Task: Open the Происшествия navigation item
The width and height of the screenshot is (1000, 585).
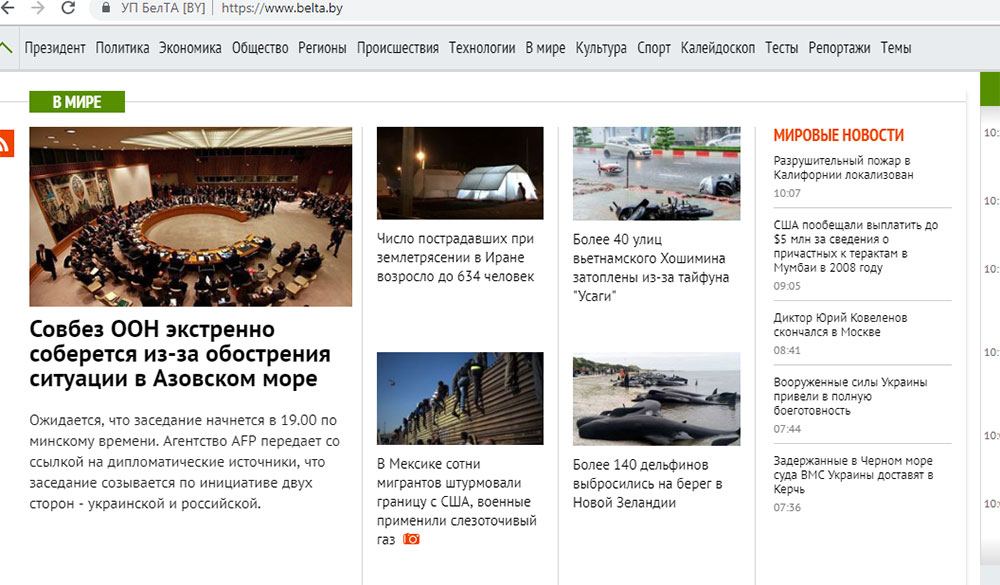Action: [397, 48]
